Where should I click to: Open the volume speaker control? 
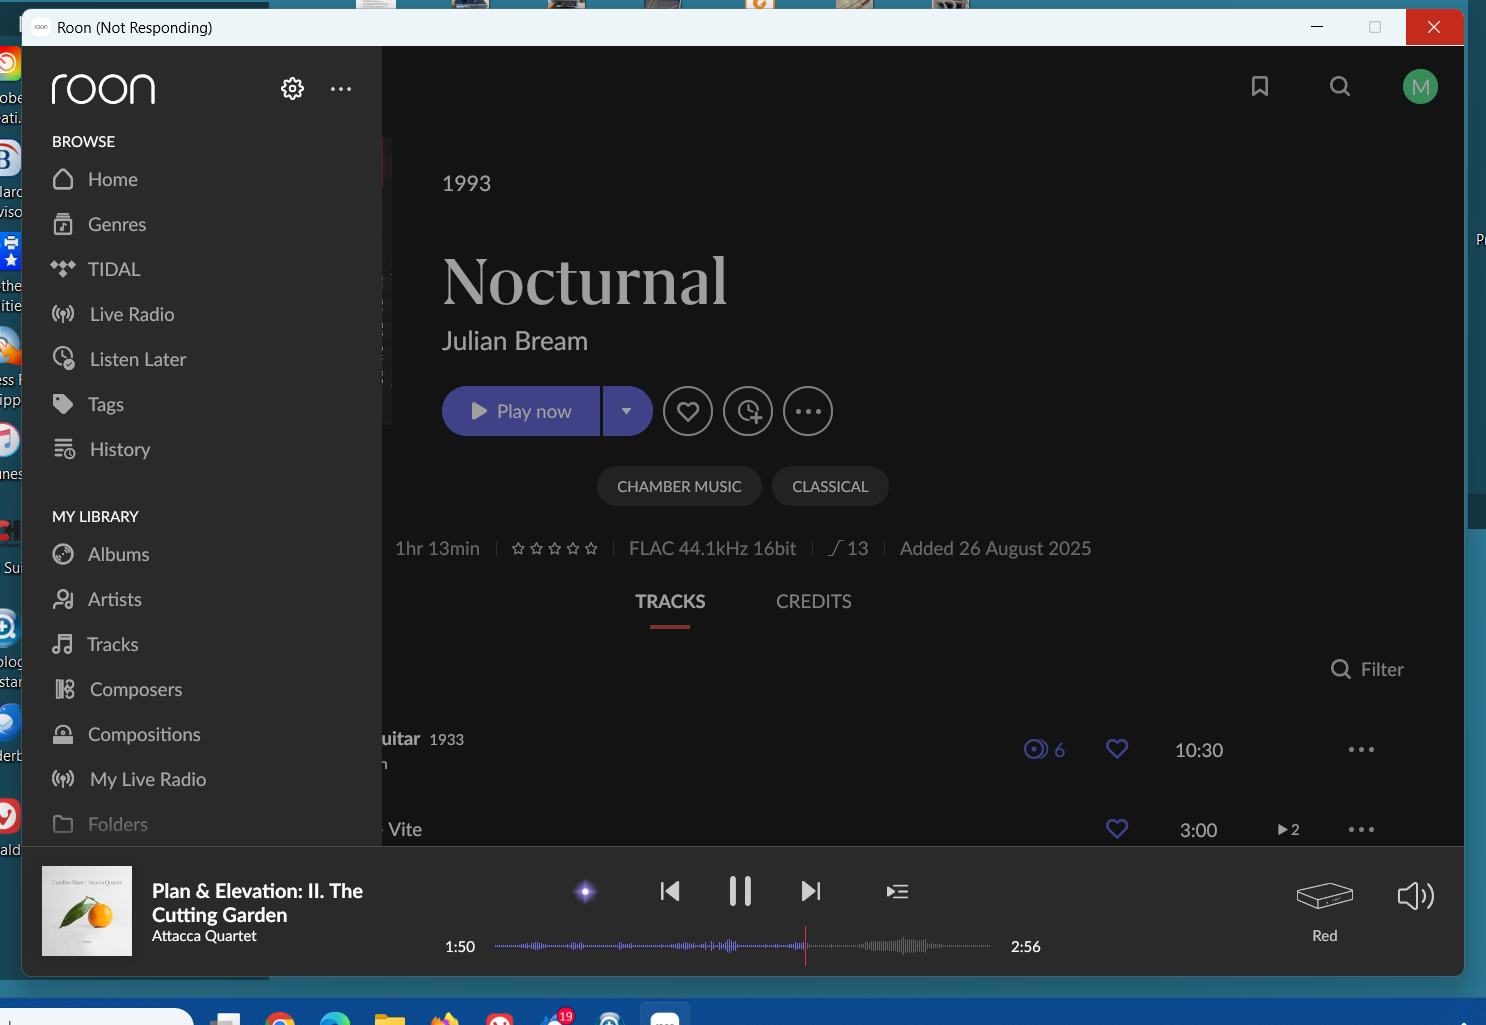point(1415,896)
